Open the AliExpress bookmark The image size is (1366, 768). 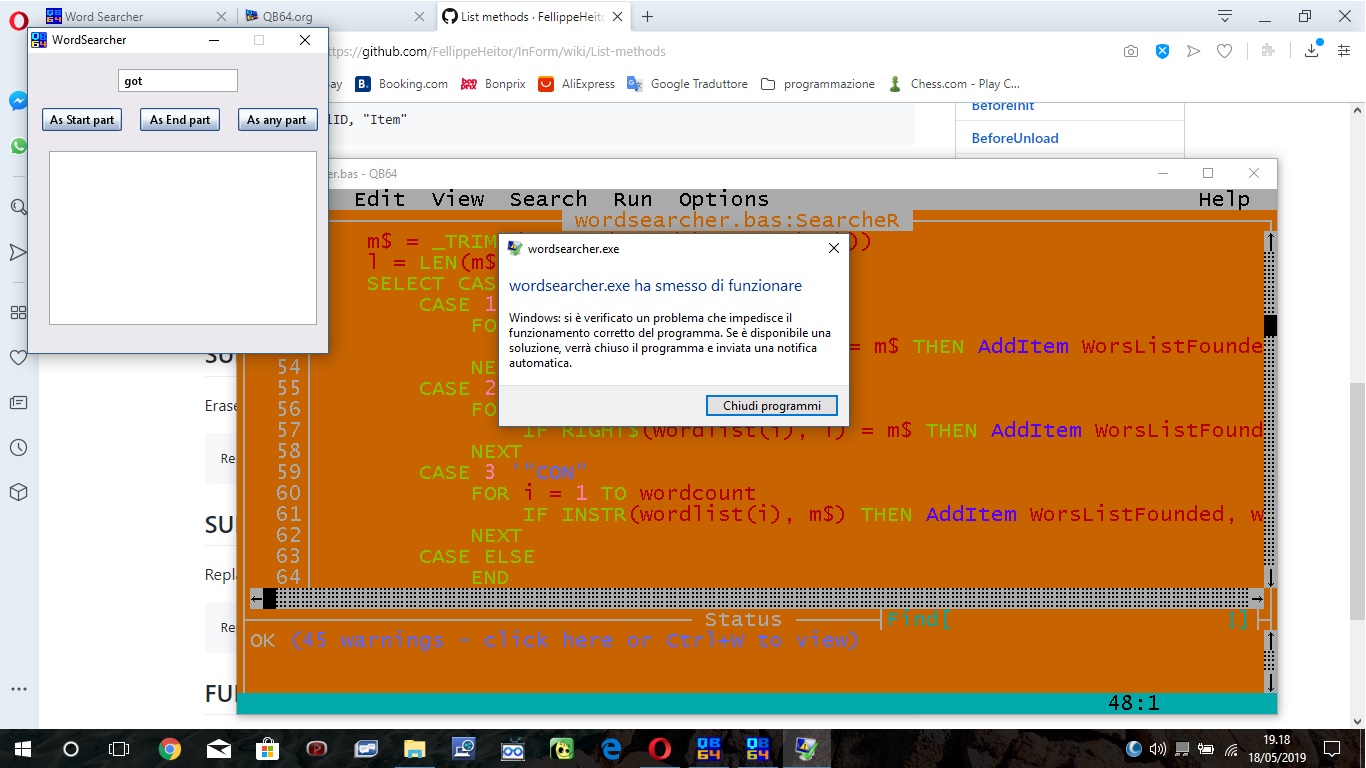577,84
